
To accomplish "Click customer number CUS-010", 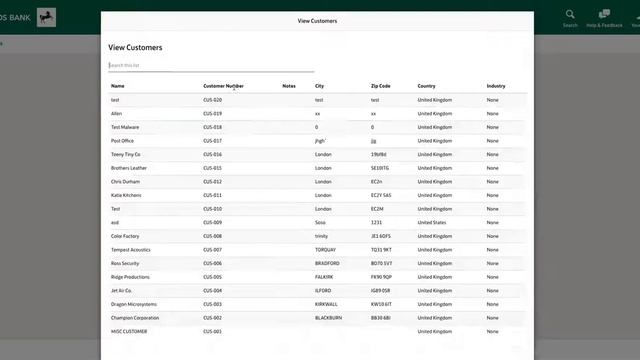I will 213,209.
